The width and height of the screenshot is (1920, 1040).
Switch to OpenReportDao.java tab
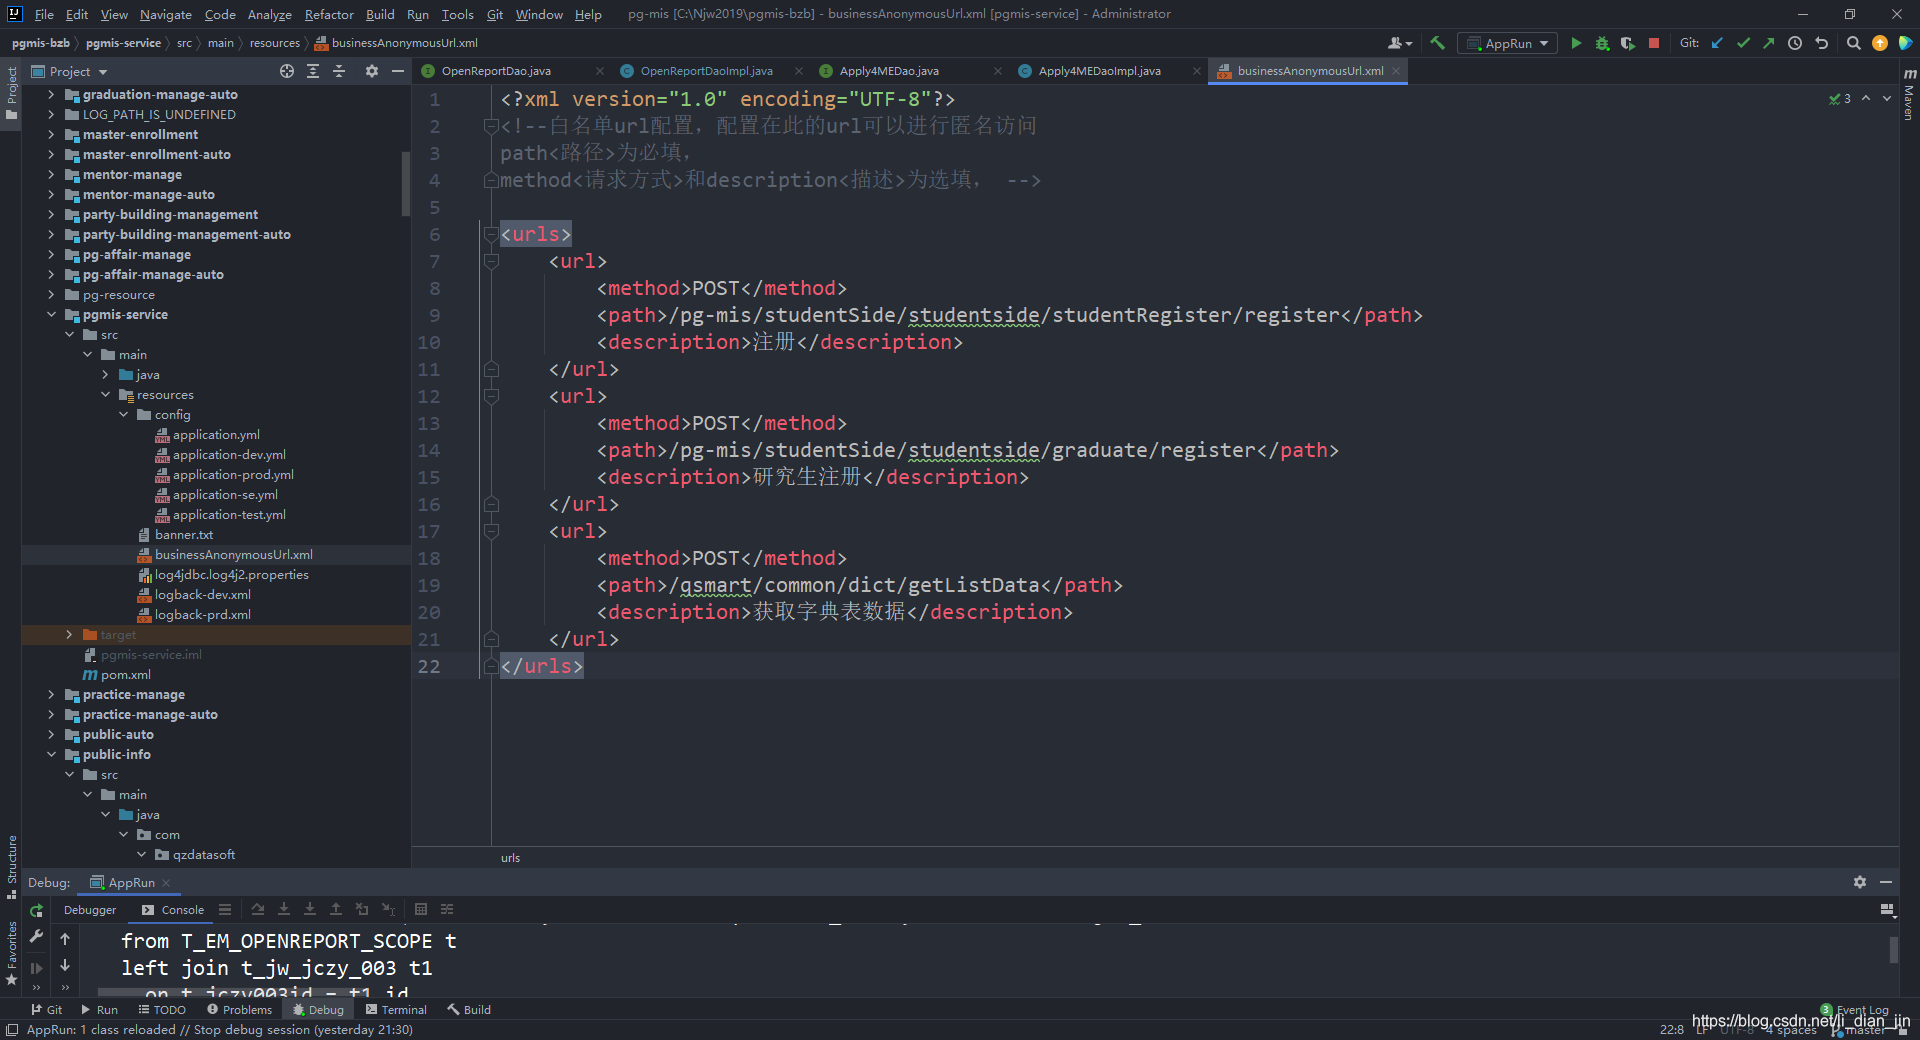[x=496, y=71]
